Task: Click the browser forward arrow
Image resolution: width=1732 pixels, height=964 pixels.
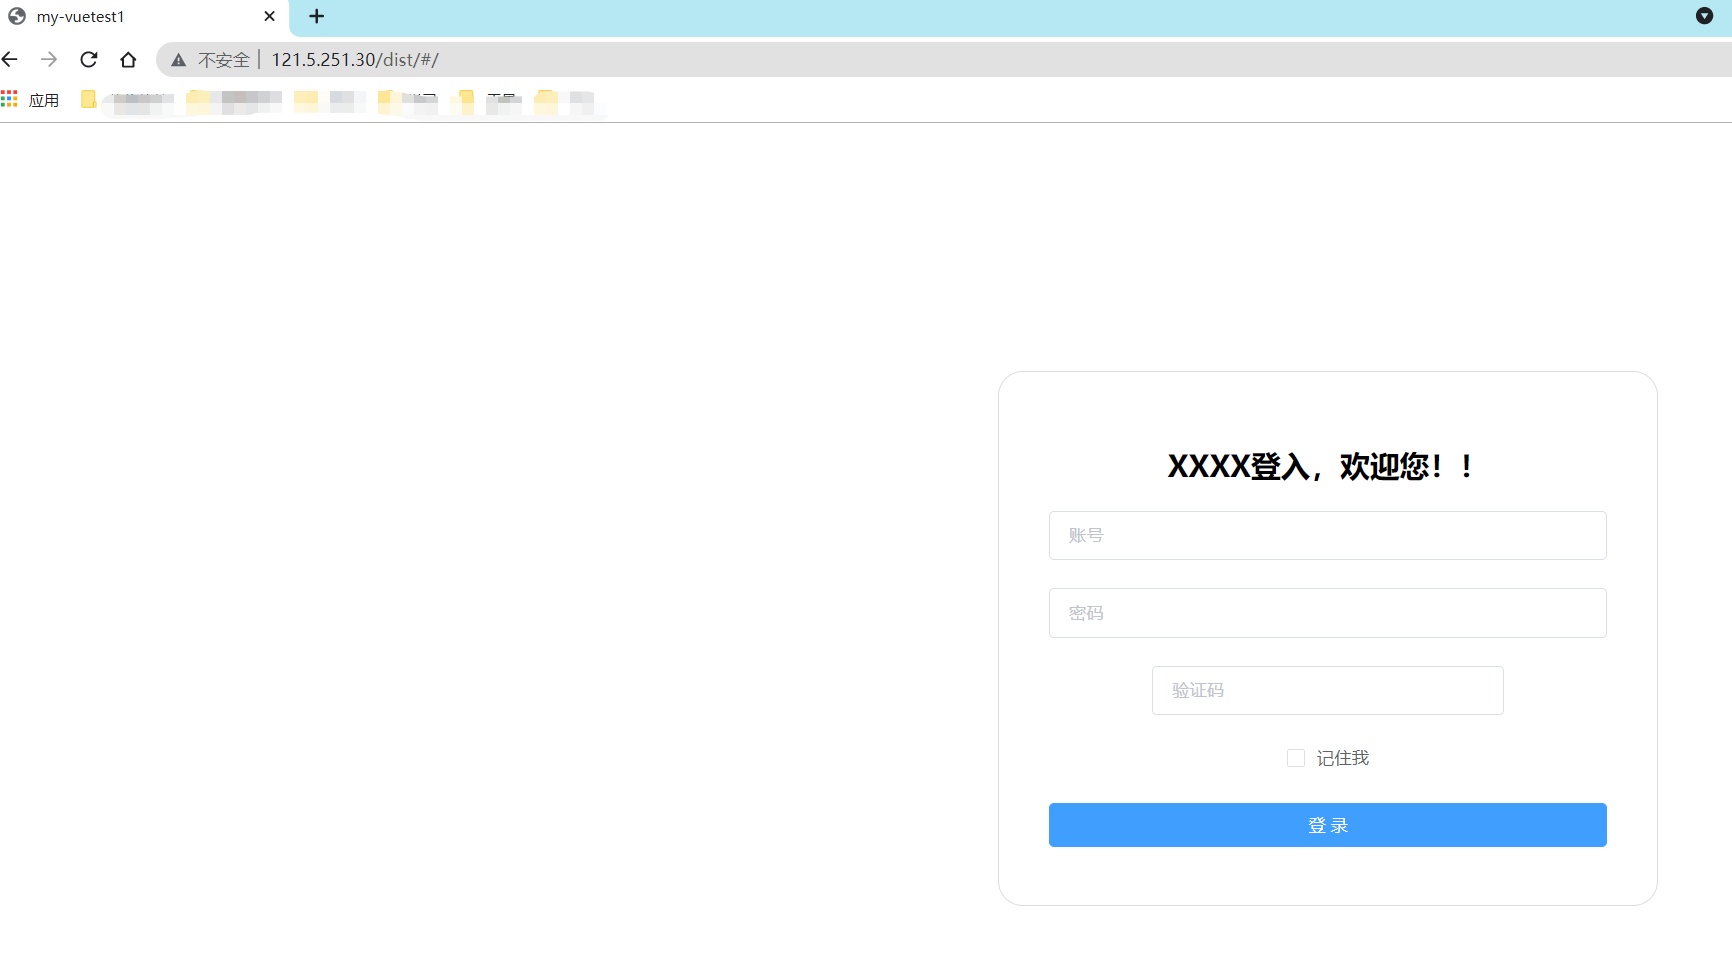Action: [x=49, y=60]
